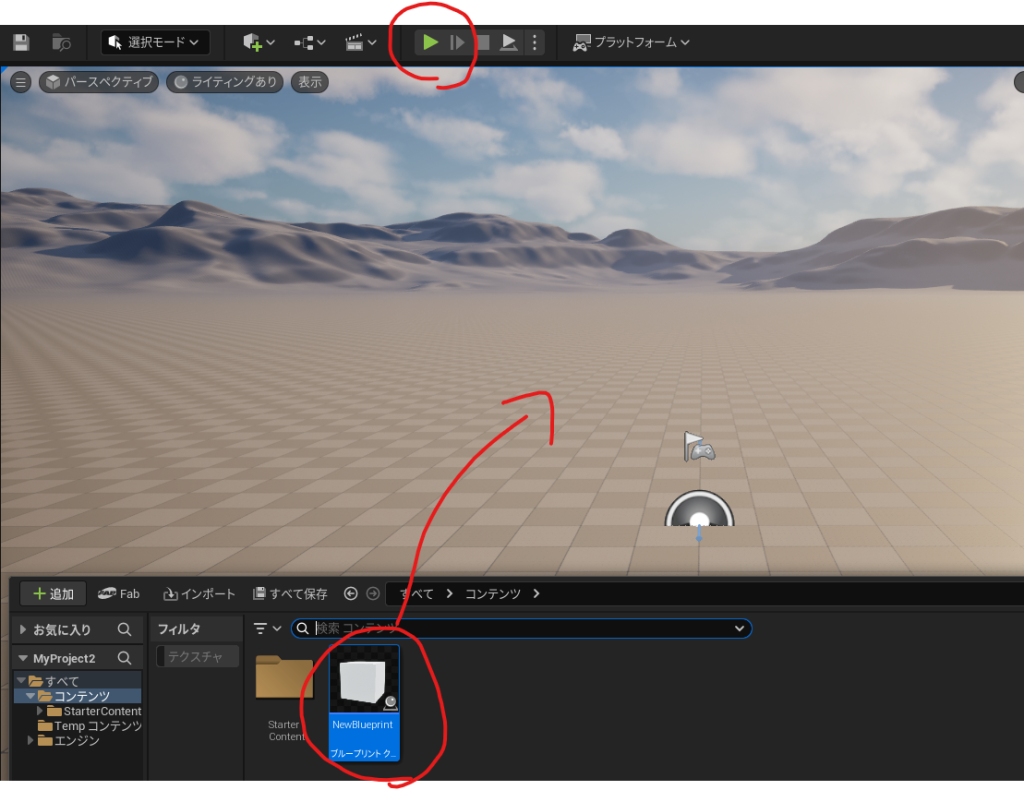Click the すべて保存 button
1024x790 pixels.
tap(290, 594)
